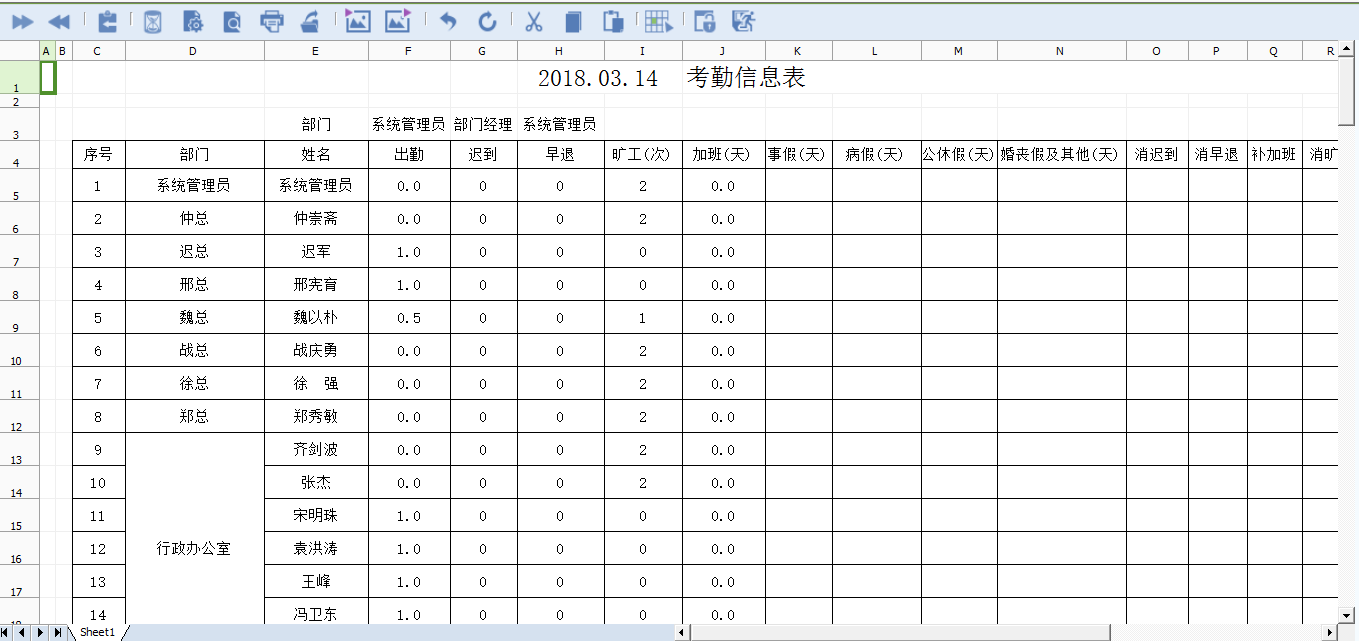
Task: Select column F header
Action: point(408,51)
